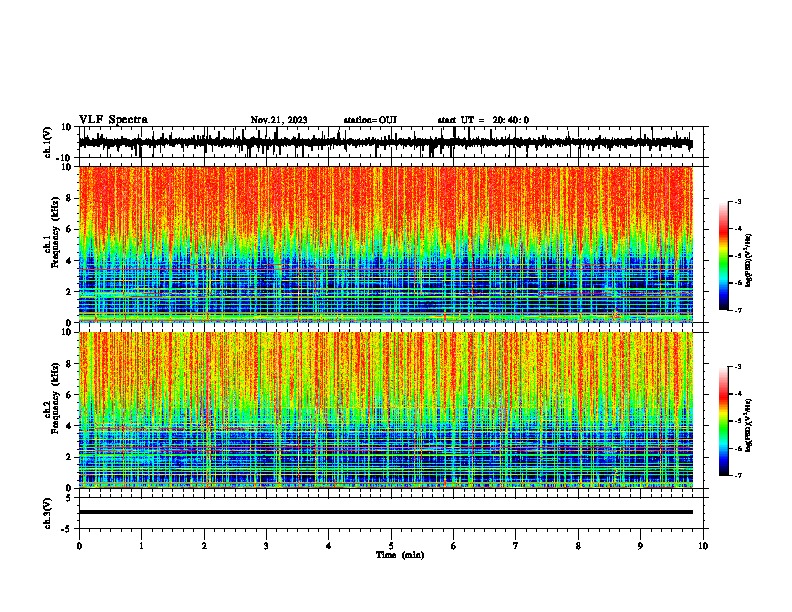The height and width of the screenshot is (612, 792).
Task: Click time axis tick label "0"
Action: (x=79, y=546)
